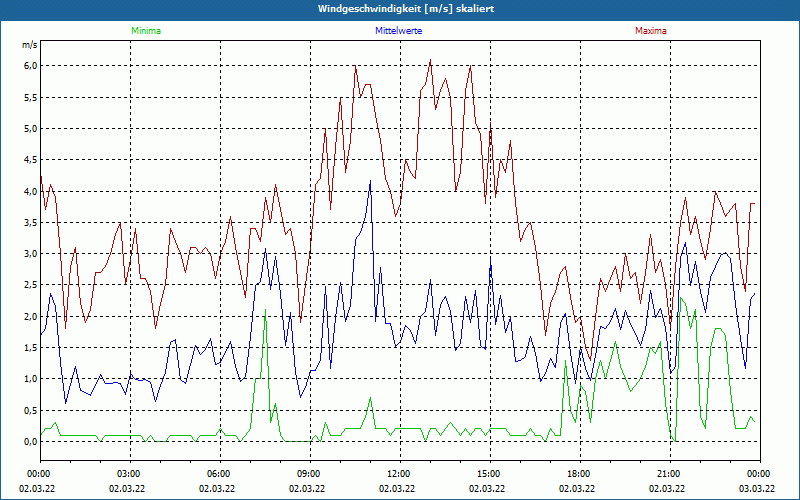Image resolution: width=800 pixels, height=500 pixels.
Task: Click the 4,5 y-axis value
Action: click(31, 160)
